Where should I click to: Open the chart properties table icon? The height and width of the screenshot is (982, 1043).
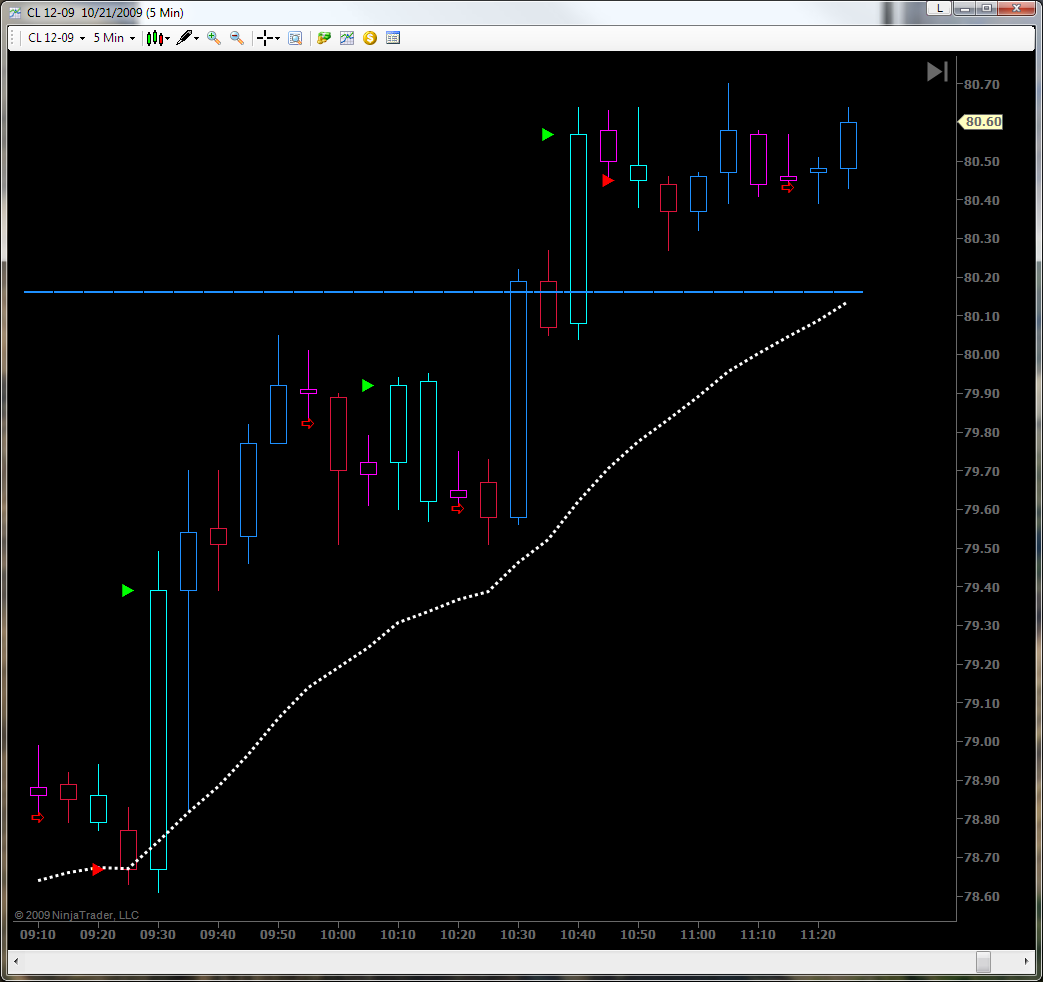[x=393, y=38]
